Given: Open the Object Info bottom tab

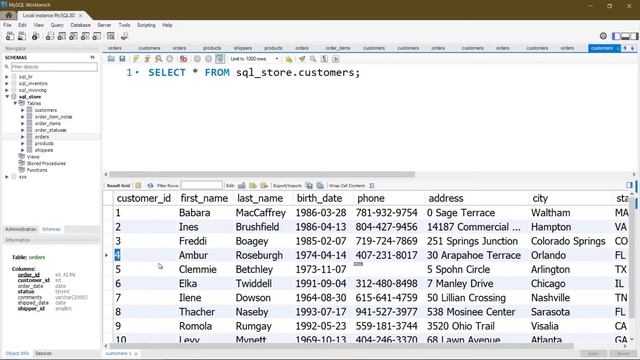Looking at the screenshot, I should [x=17, y=353].
